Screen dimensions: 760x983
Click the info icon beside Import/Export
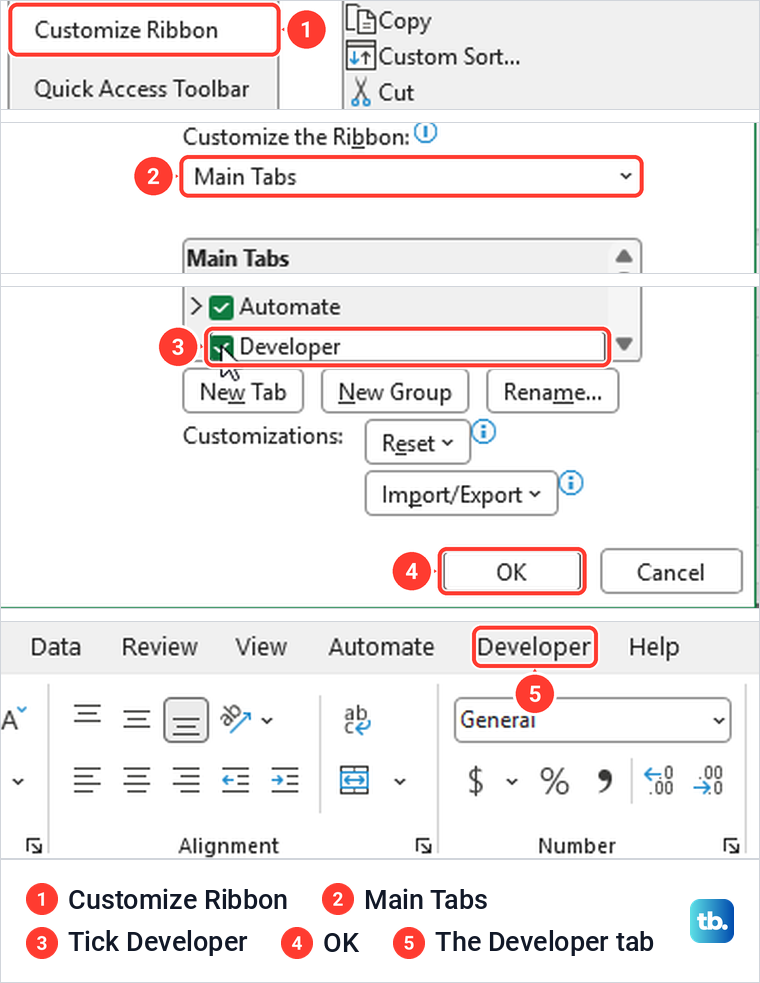coord(571,483)
